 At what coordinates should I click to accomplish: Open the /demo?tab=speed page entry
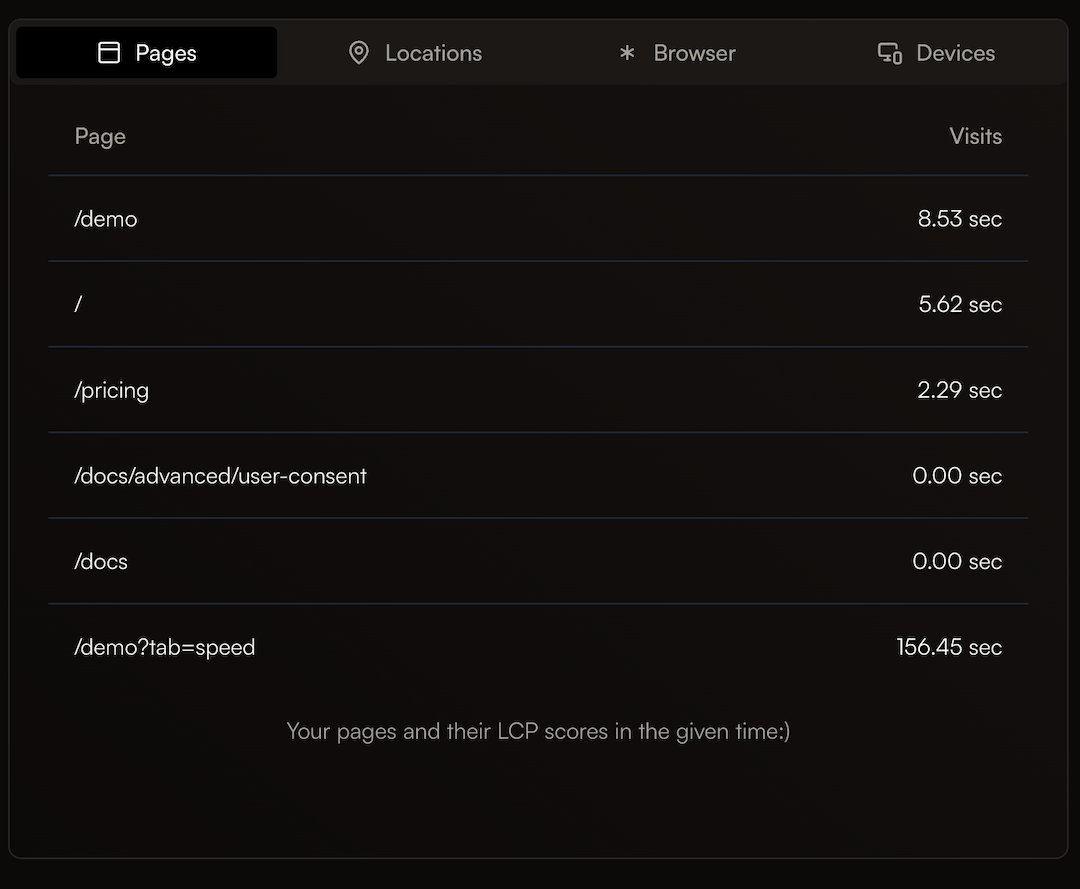(x=165, y=647)
